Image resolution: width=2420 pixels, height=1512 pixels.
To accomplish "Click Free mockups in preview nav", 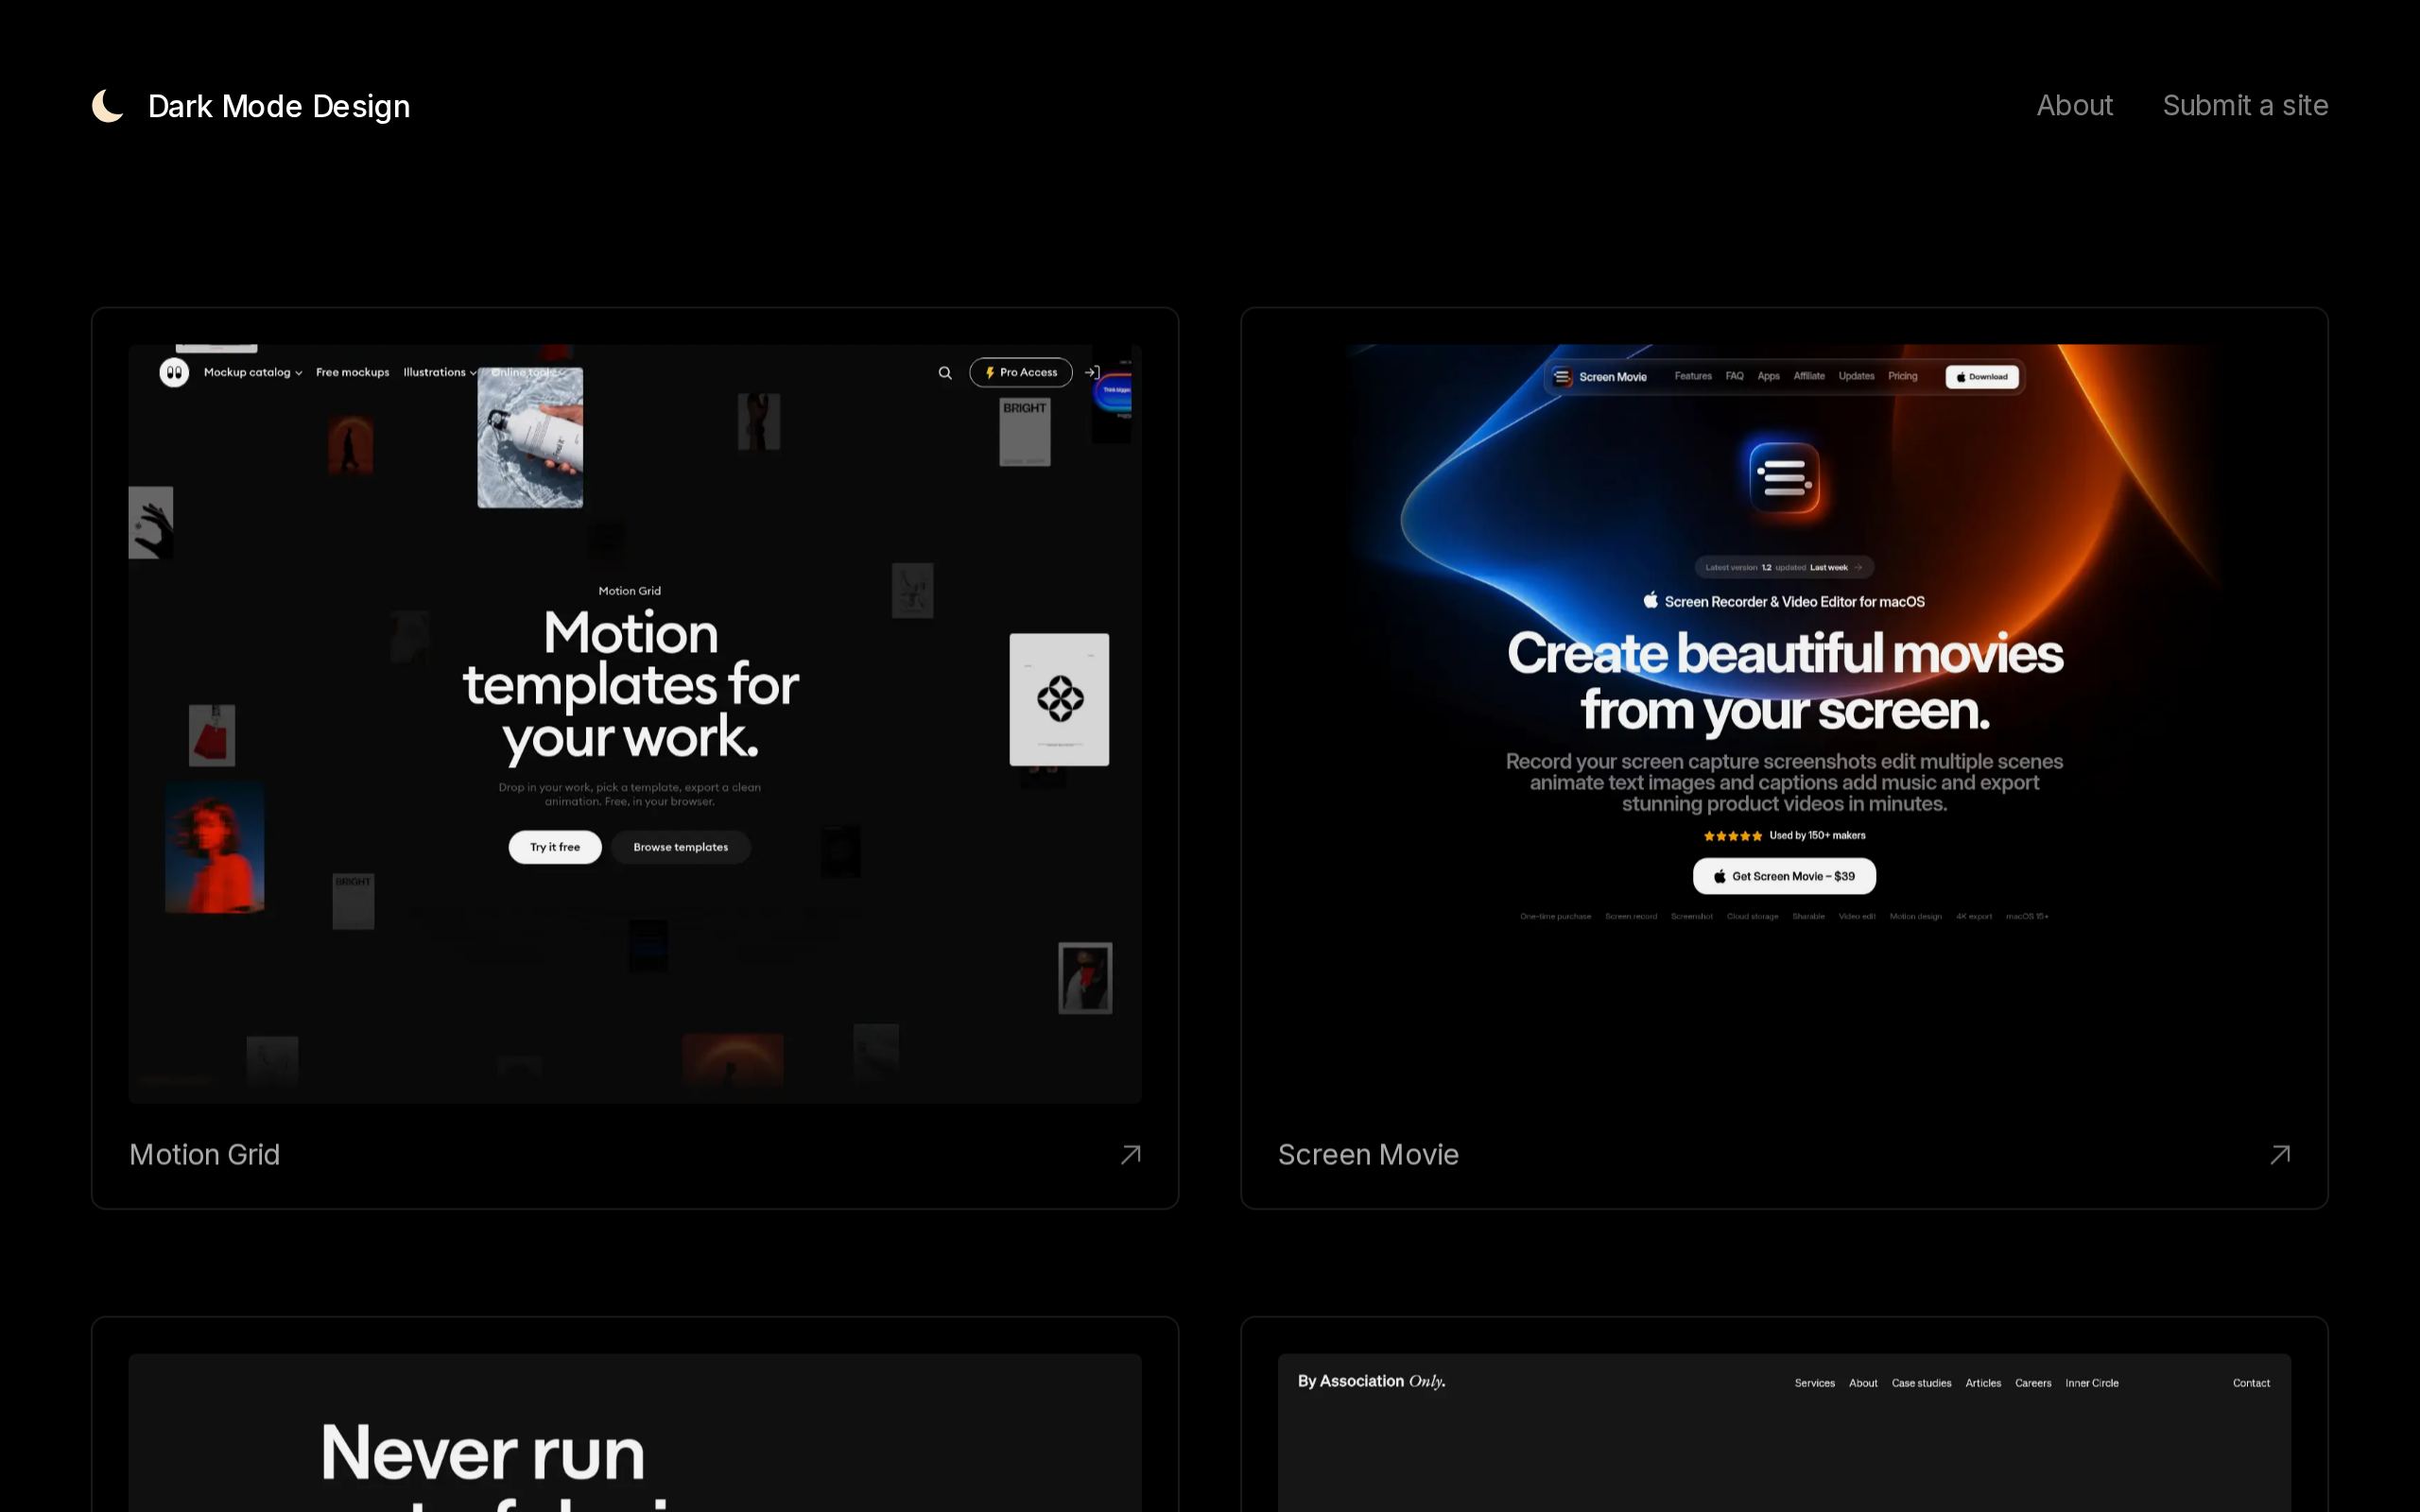I will click(353, 372).
